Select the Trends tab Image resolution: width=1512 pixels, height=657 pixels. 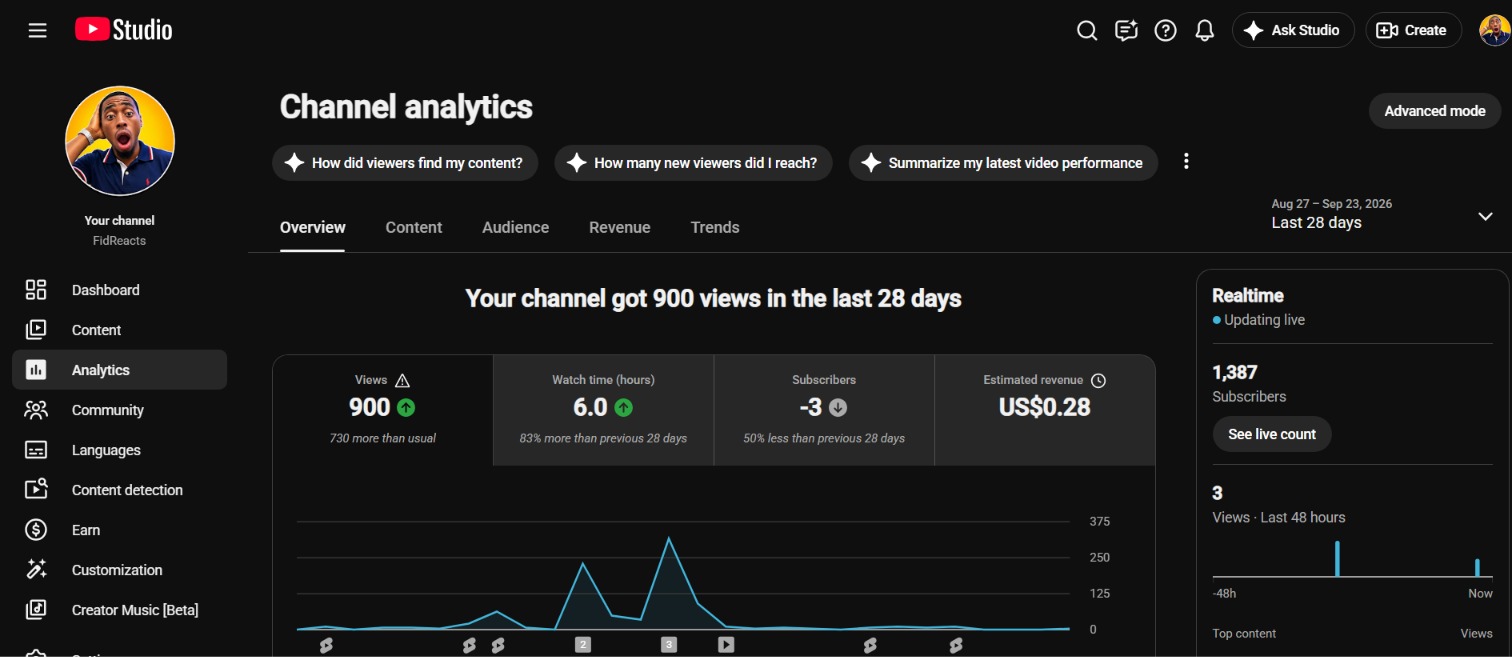pyautogui.click(x=715, y=227)
